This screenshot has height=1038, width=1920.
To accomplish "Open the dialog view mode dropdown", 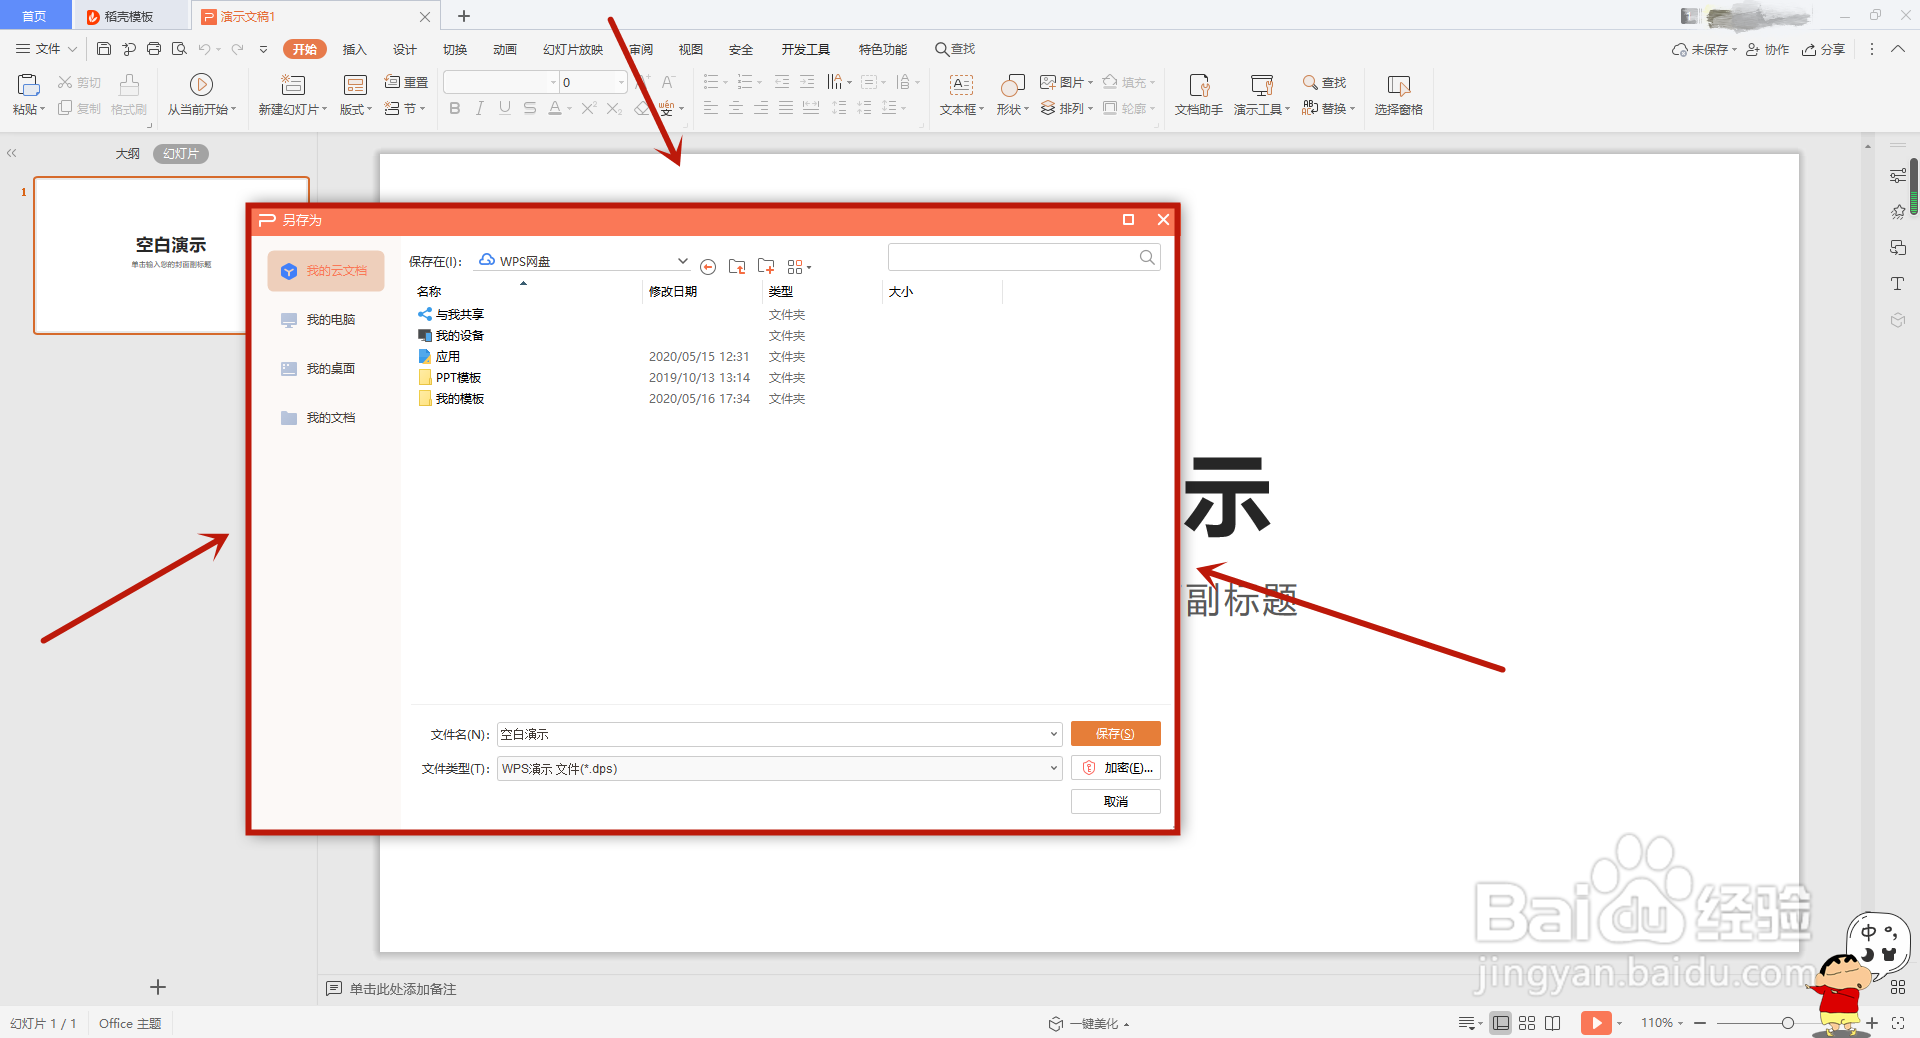I will point(800,266).
